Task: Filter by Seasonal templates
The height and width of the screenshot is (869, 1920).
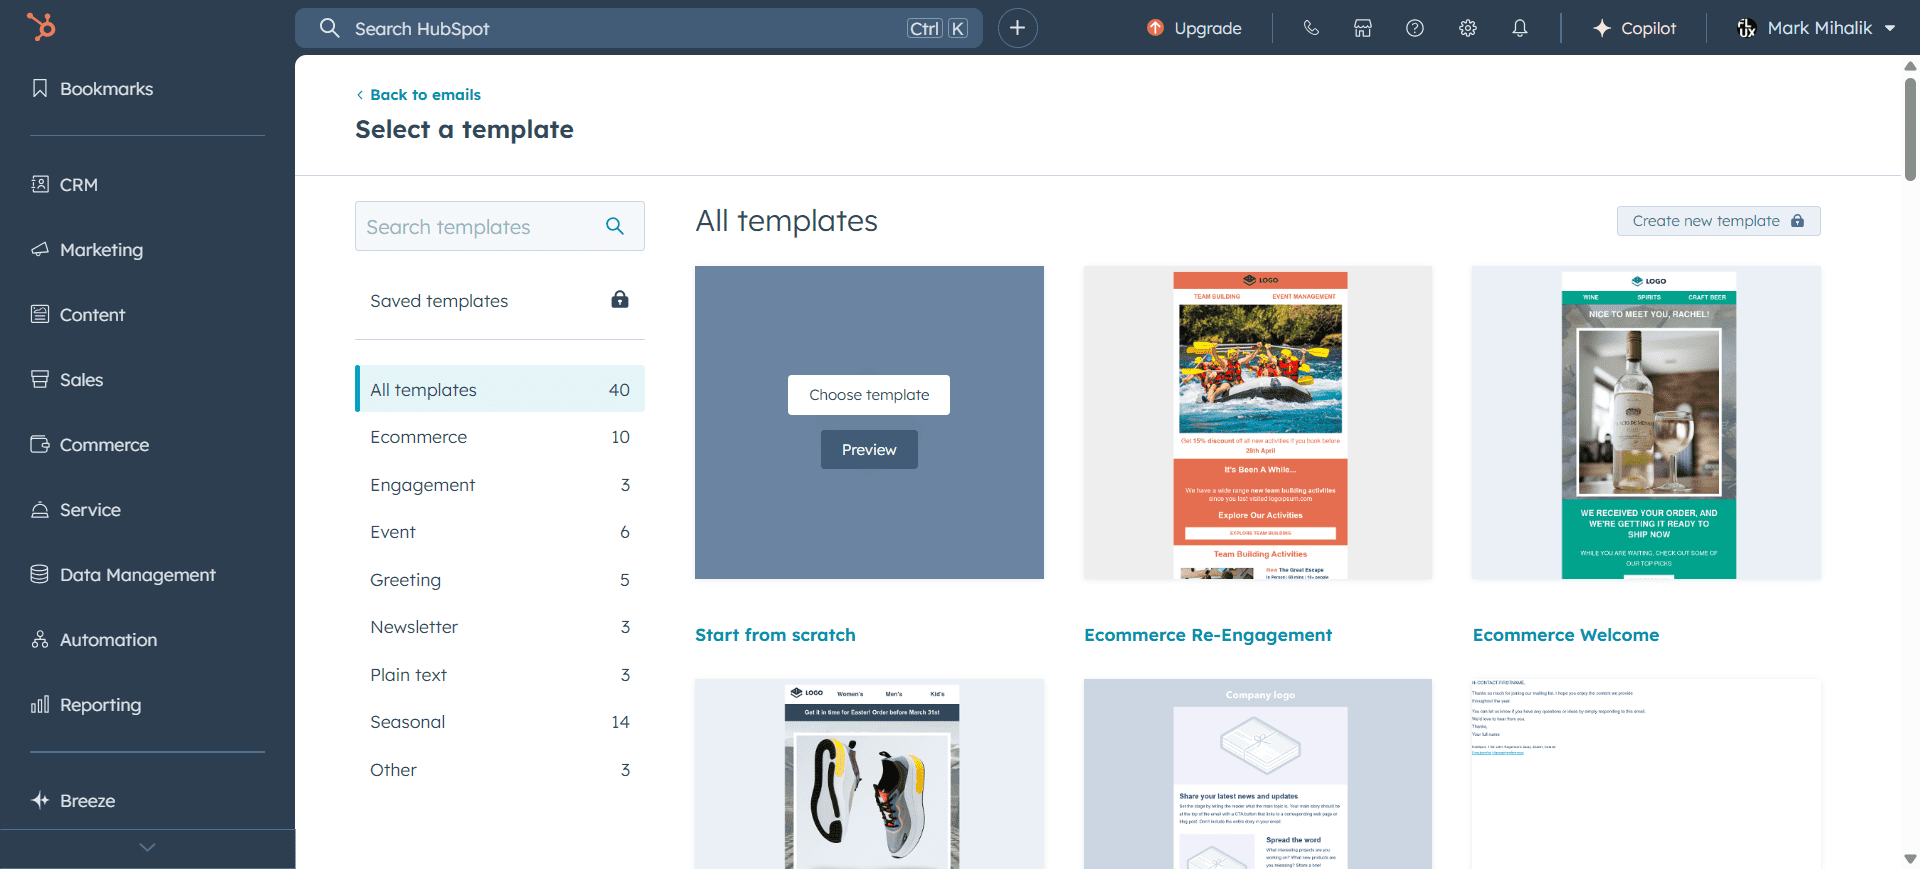Action: [499, 722]
